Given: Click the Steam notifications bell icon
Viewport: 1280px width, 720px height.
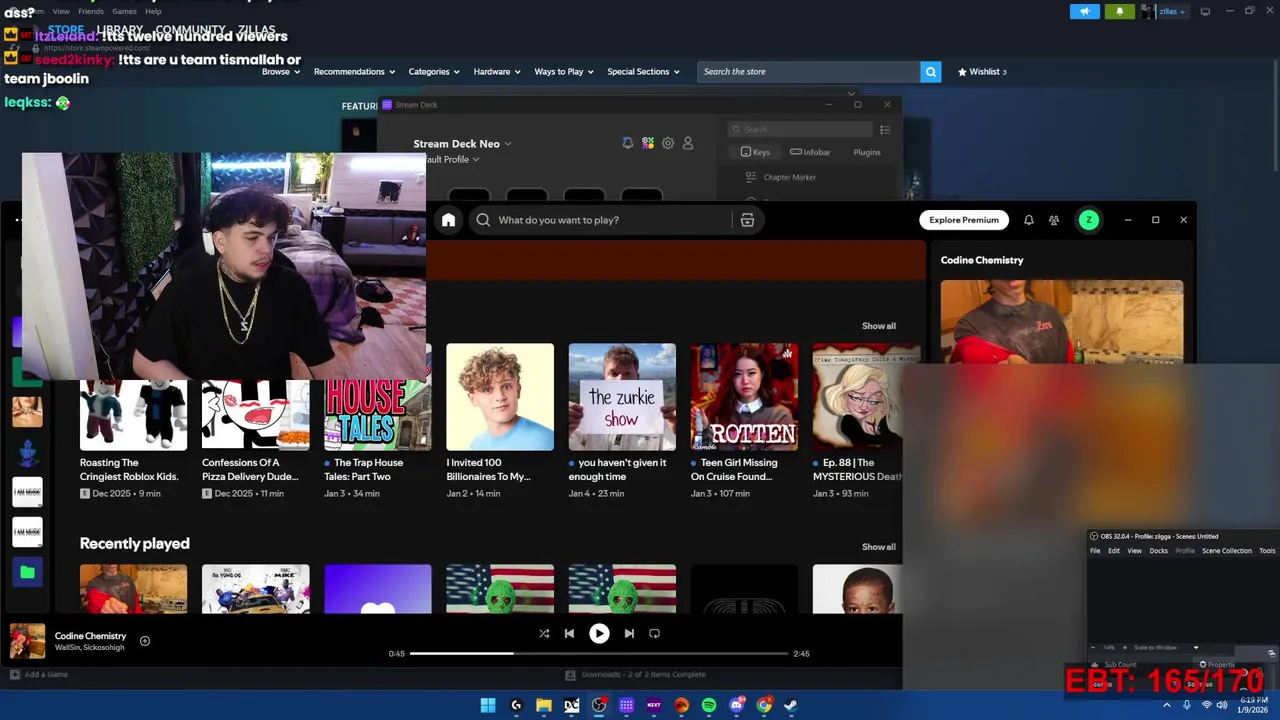Looking at the screenshot, I should pyautogui.click(x=1119, y=11).
